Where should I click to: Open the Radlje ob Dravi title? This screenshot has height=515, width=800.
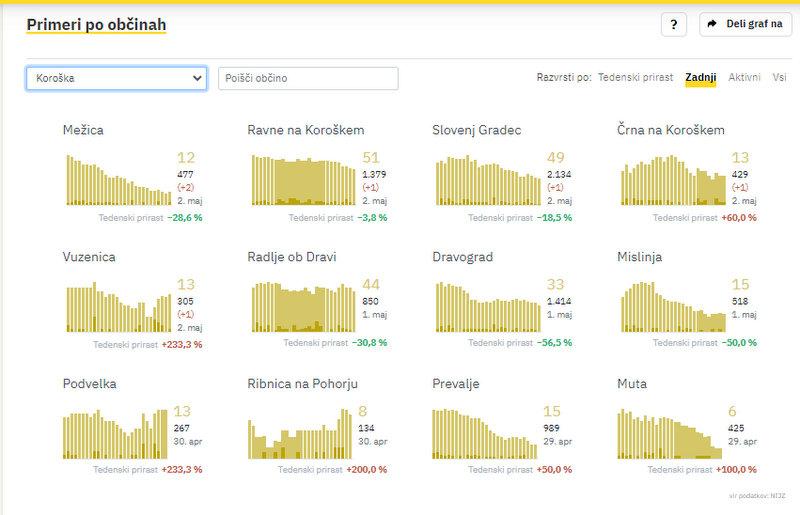292,257
